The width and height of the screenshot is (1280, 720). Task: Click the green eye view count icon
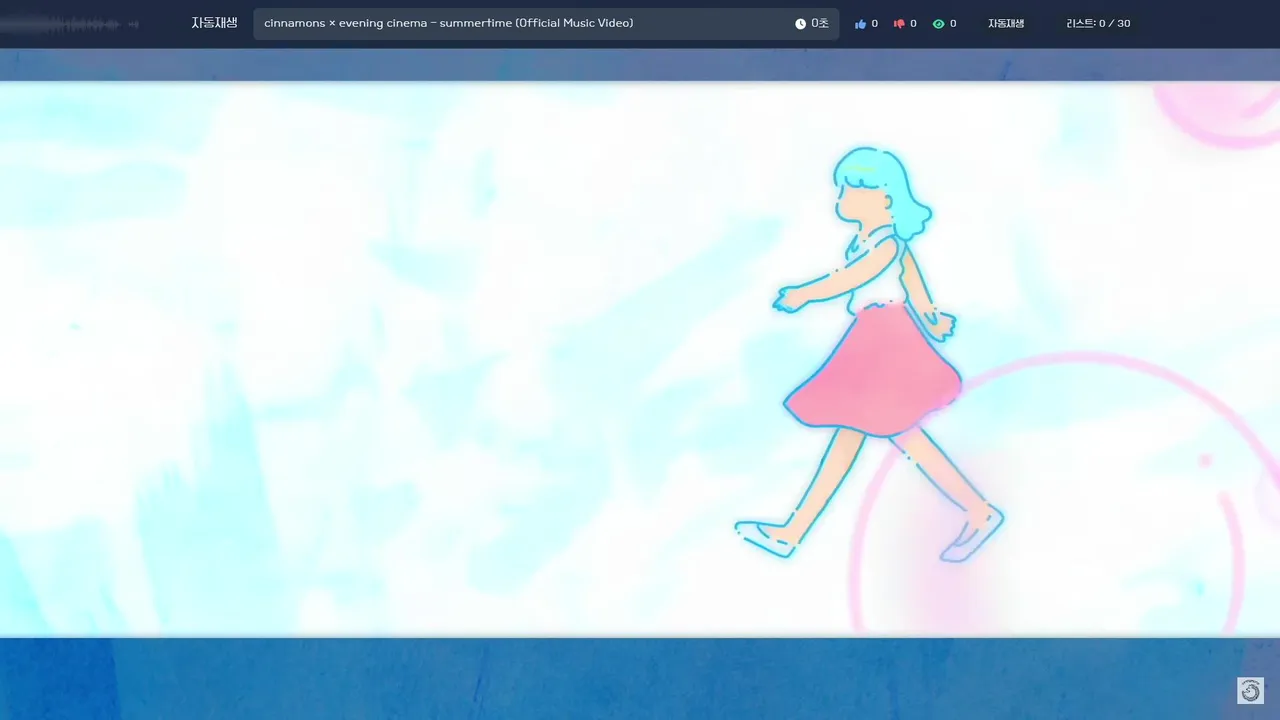[x=938, y=24]
